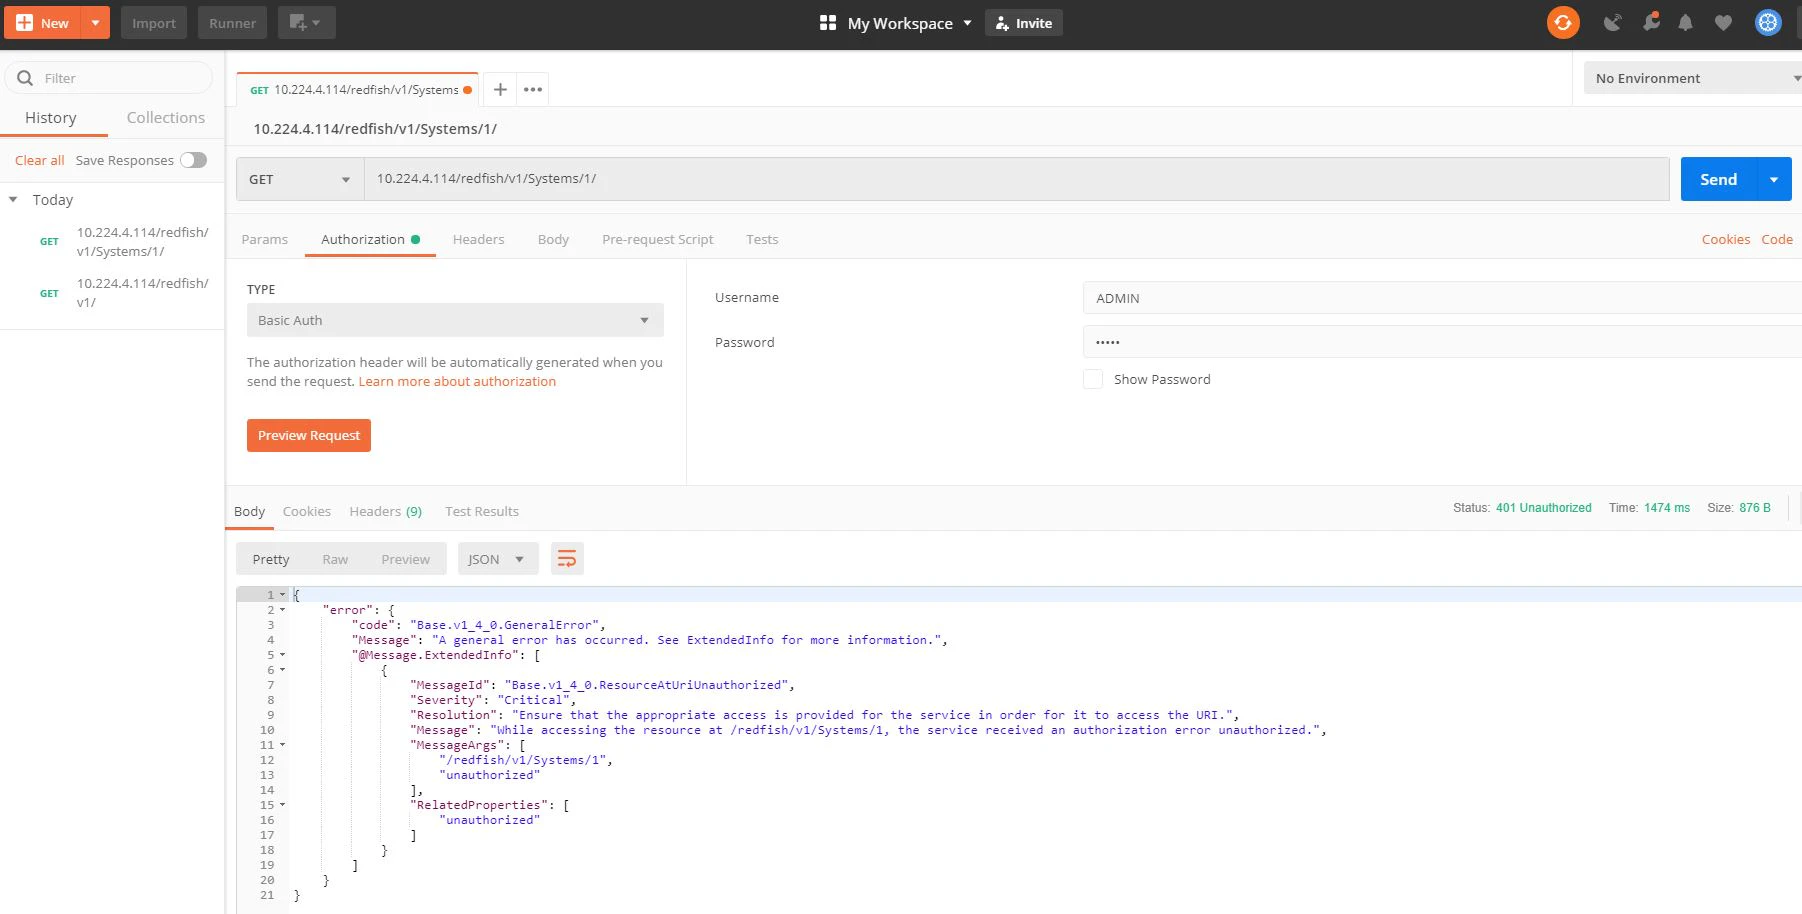This screenshot has height=914, width=1802.
Task: Open the New button dropdown arrow
Action: coord(95,23)
